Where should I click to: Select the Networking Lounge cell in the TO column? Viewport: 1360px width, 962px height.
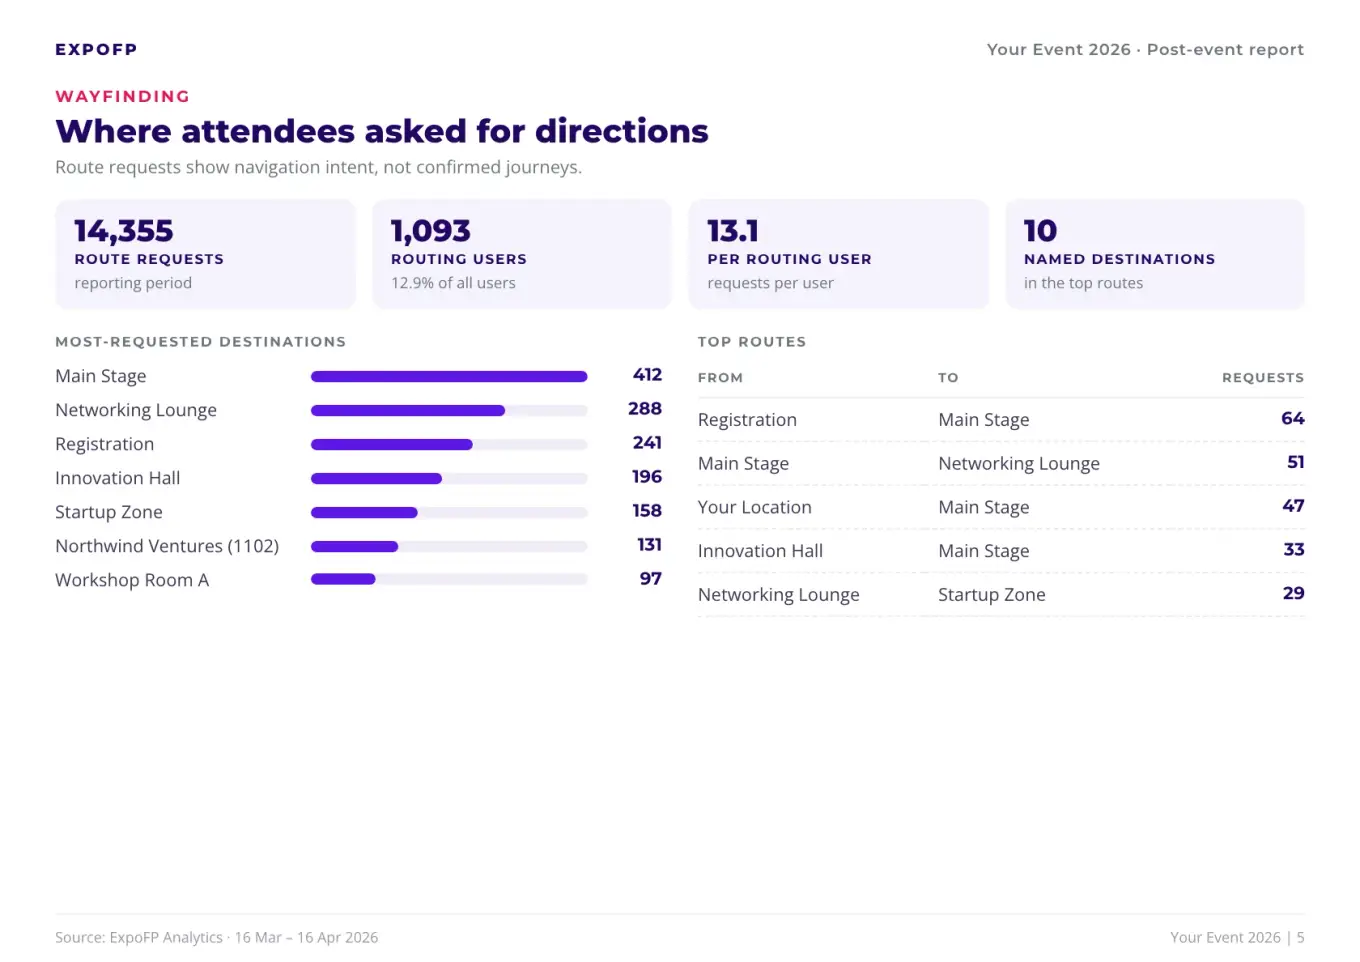[1019, 464]
